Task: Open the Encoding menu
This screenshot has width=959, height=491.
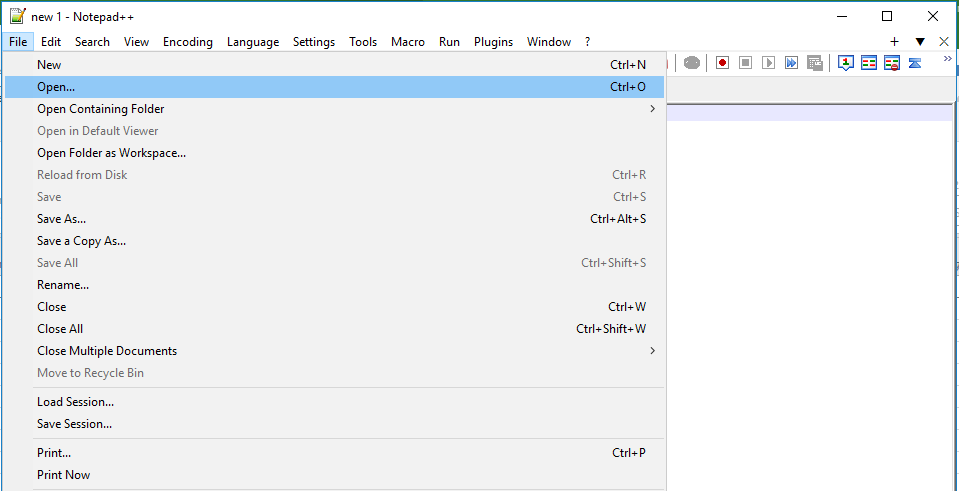Action: (188, 42)
